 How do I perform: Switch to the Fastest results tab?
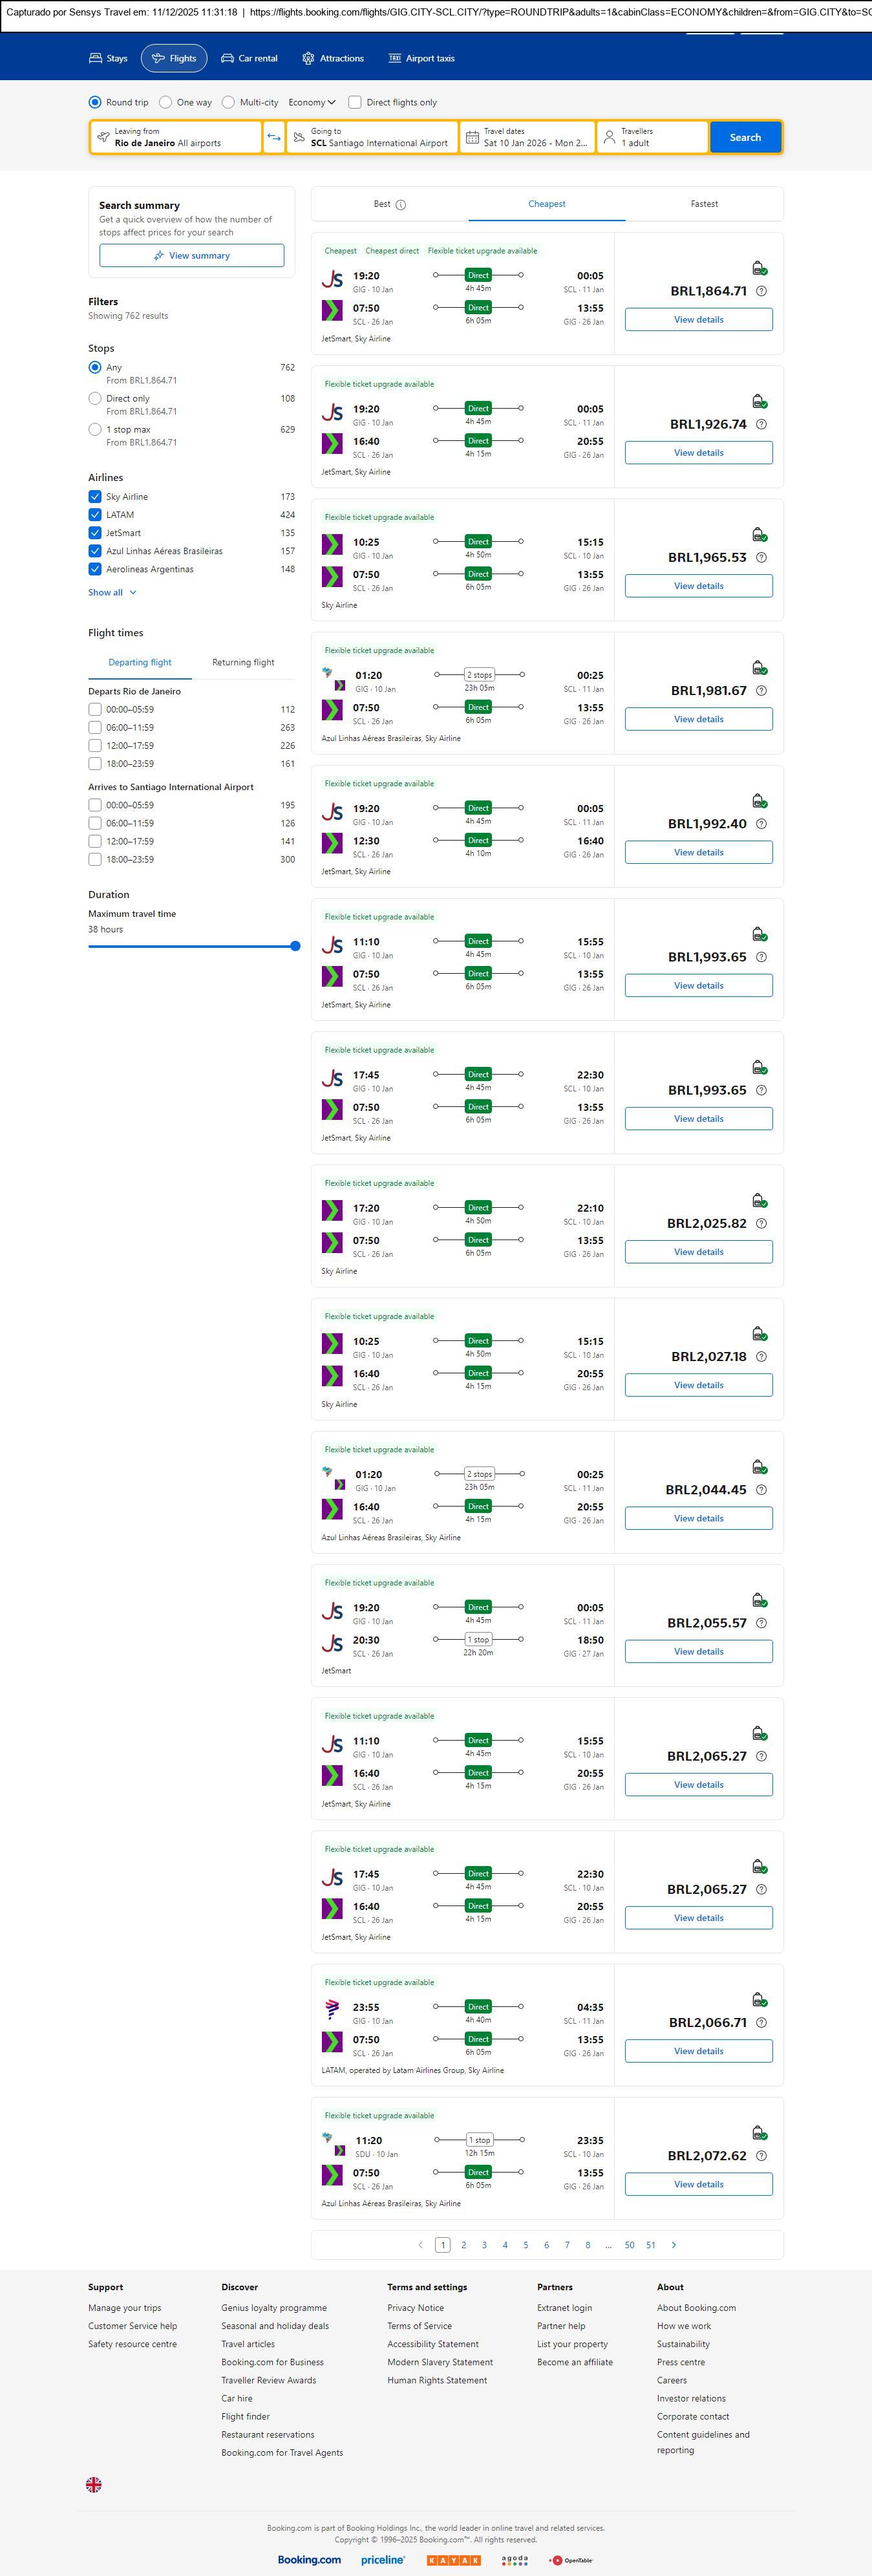coord(704,204)
